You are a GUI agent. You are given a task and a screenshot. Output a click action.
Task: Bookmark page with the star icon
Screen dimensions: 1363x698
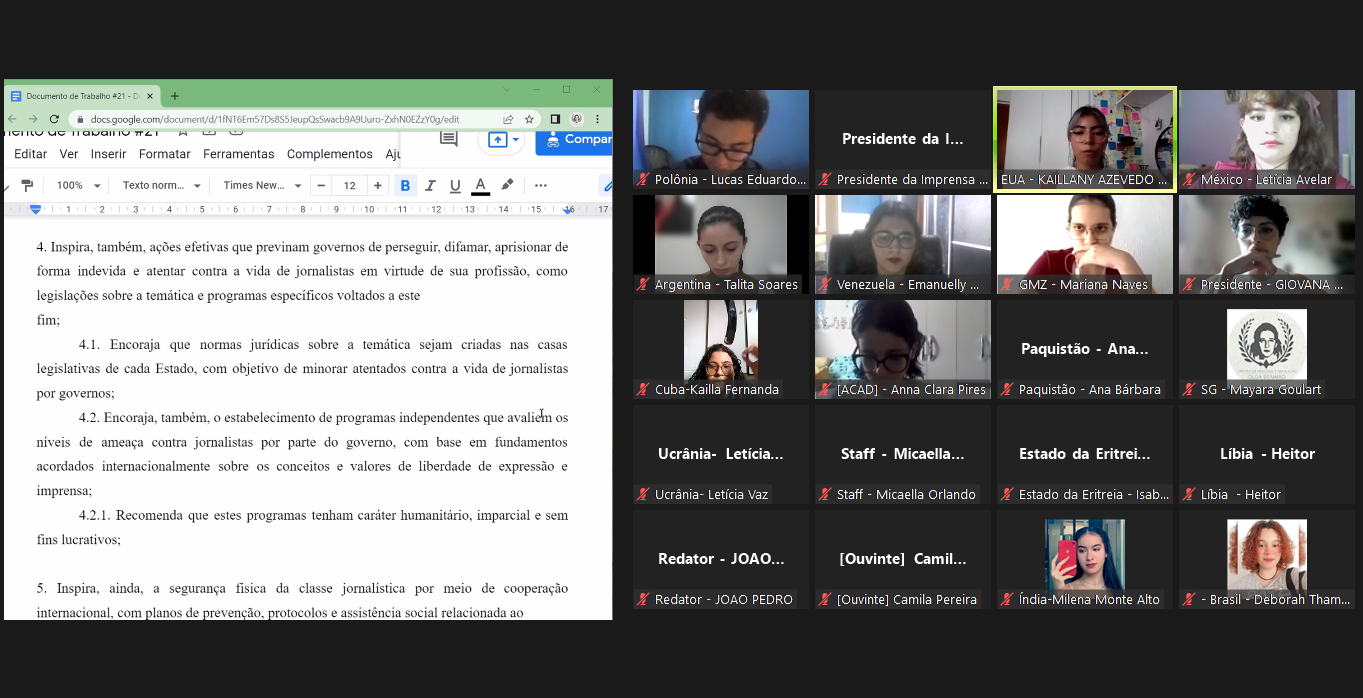click(x=529, y=119)
